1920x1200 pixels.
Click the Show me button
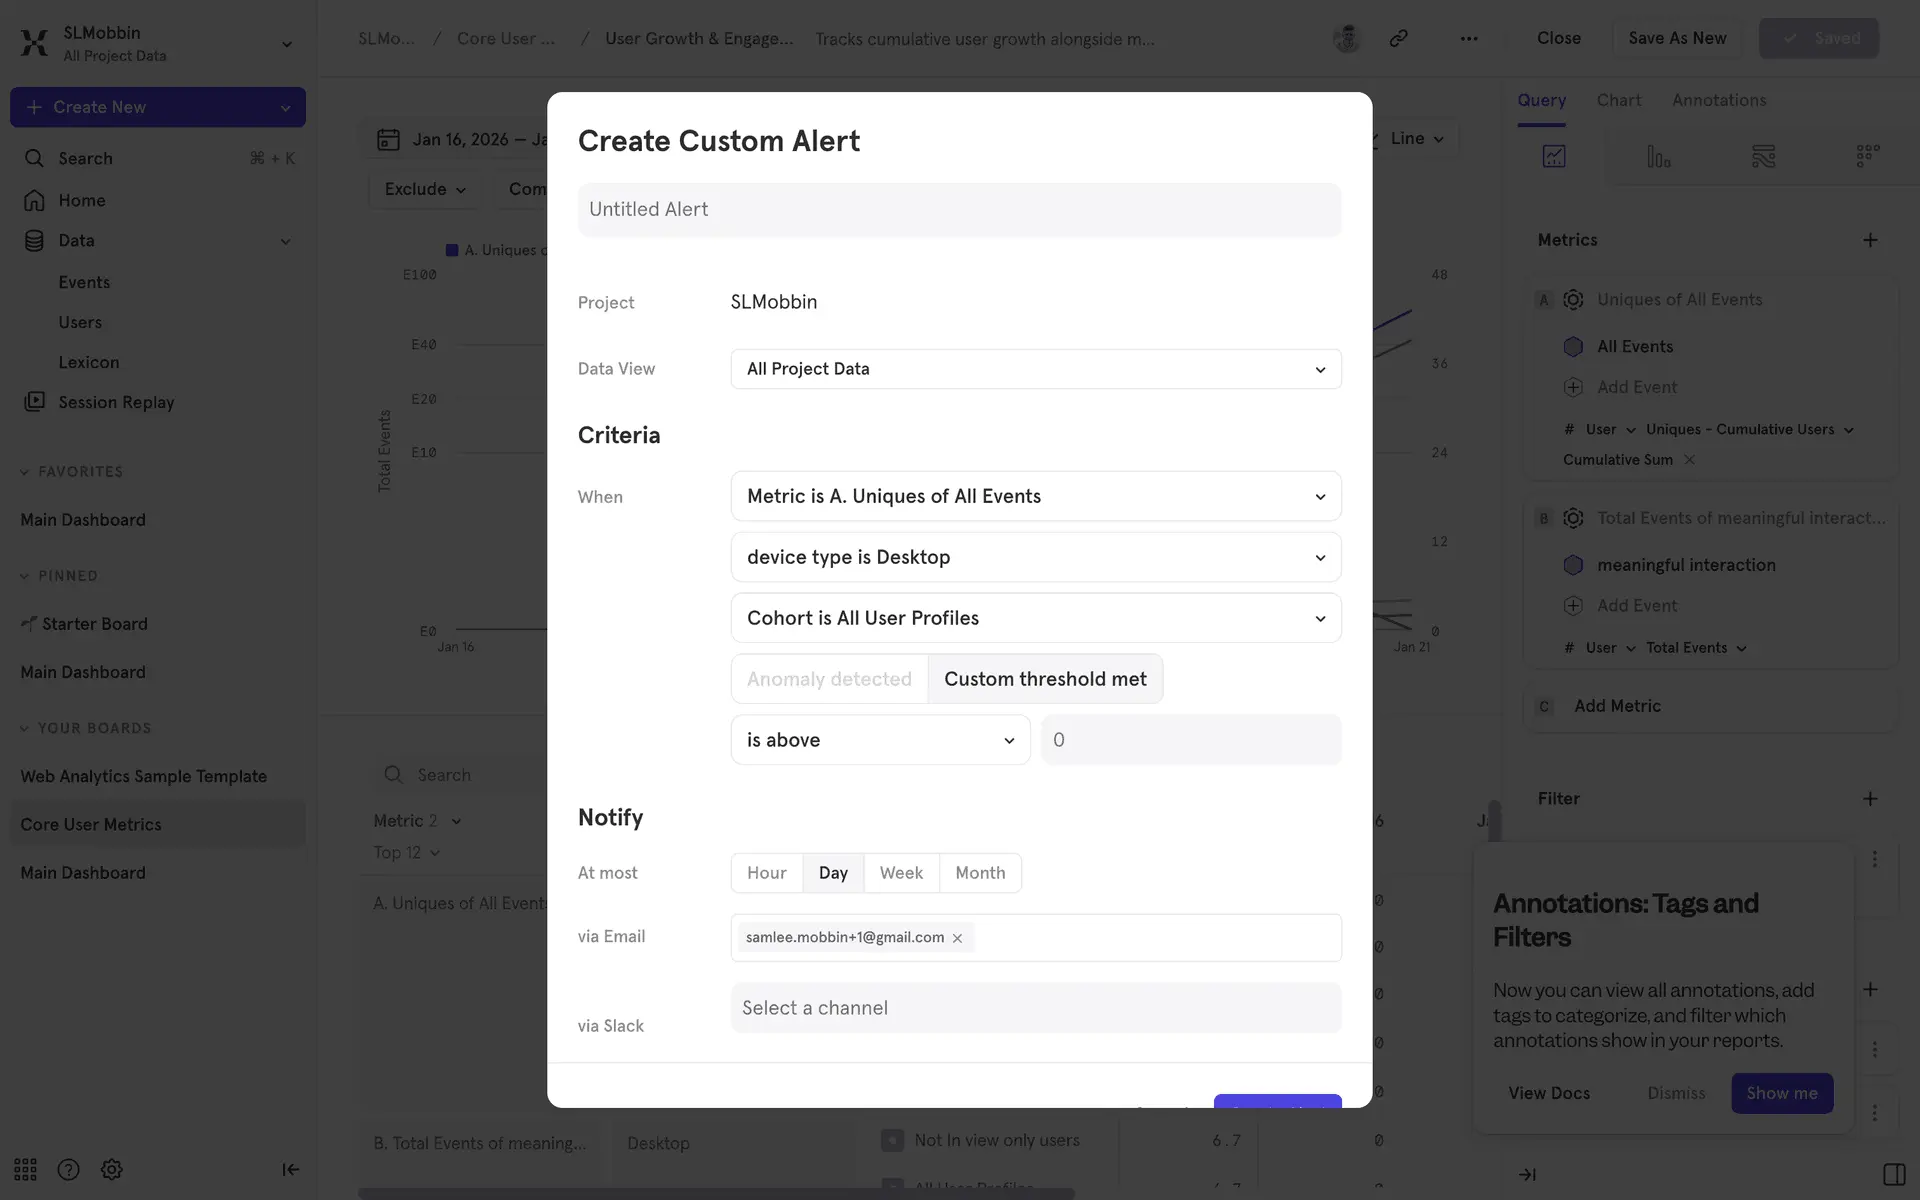(x=1781, y=1093)
